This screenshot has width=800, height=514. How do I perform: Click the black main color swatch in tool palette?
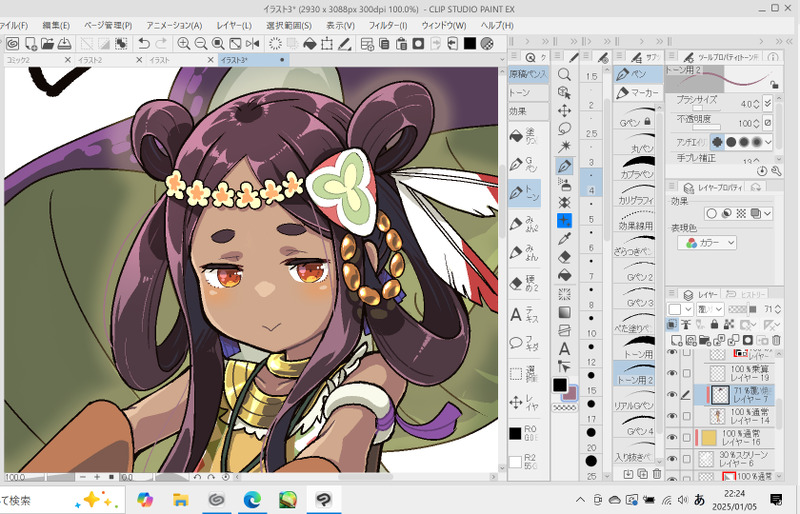point(560,385)
